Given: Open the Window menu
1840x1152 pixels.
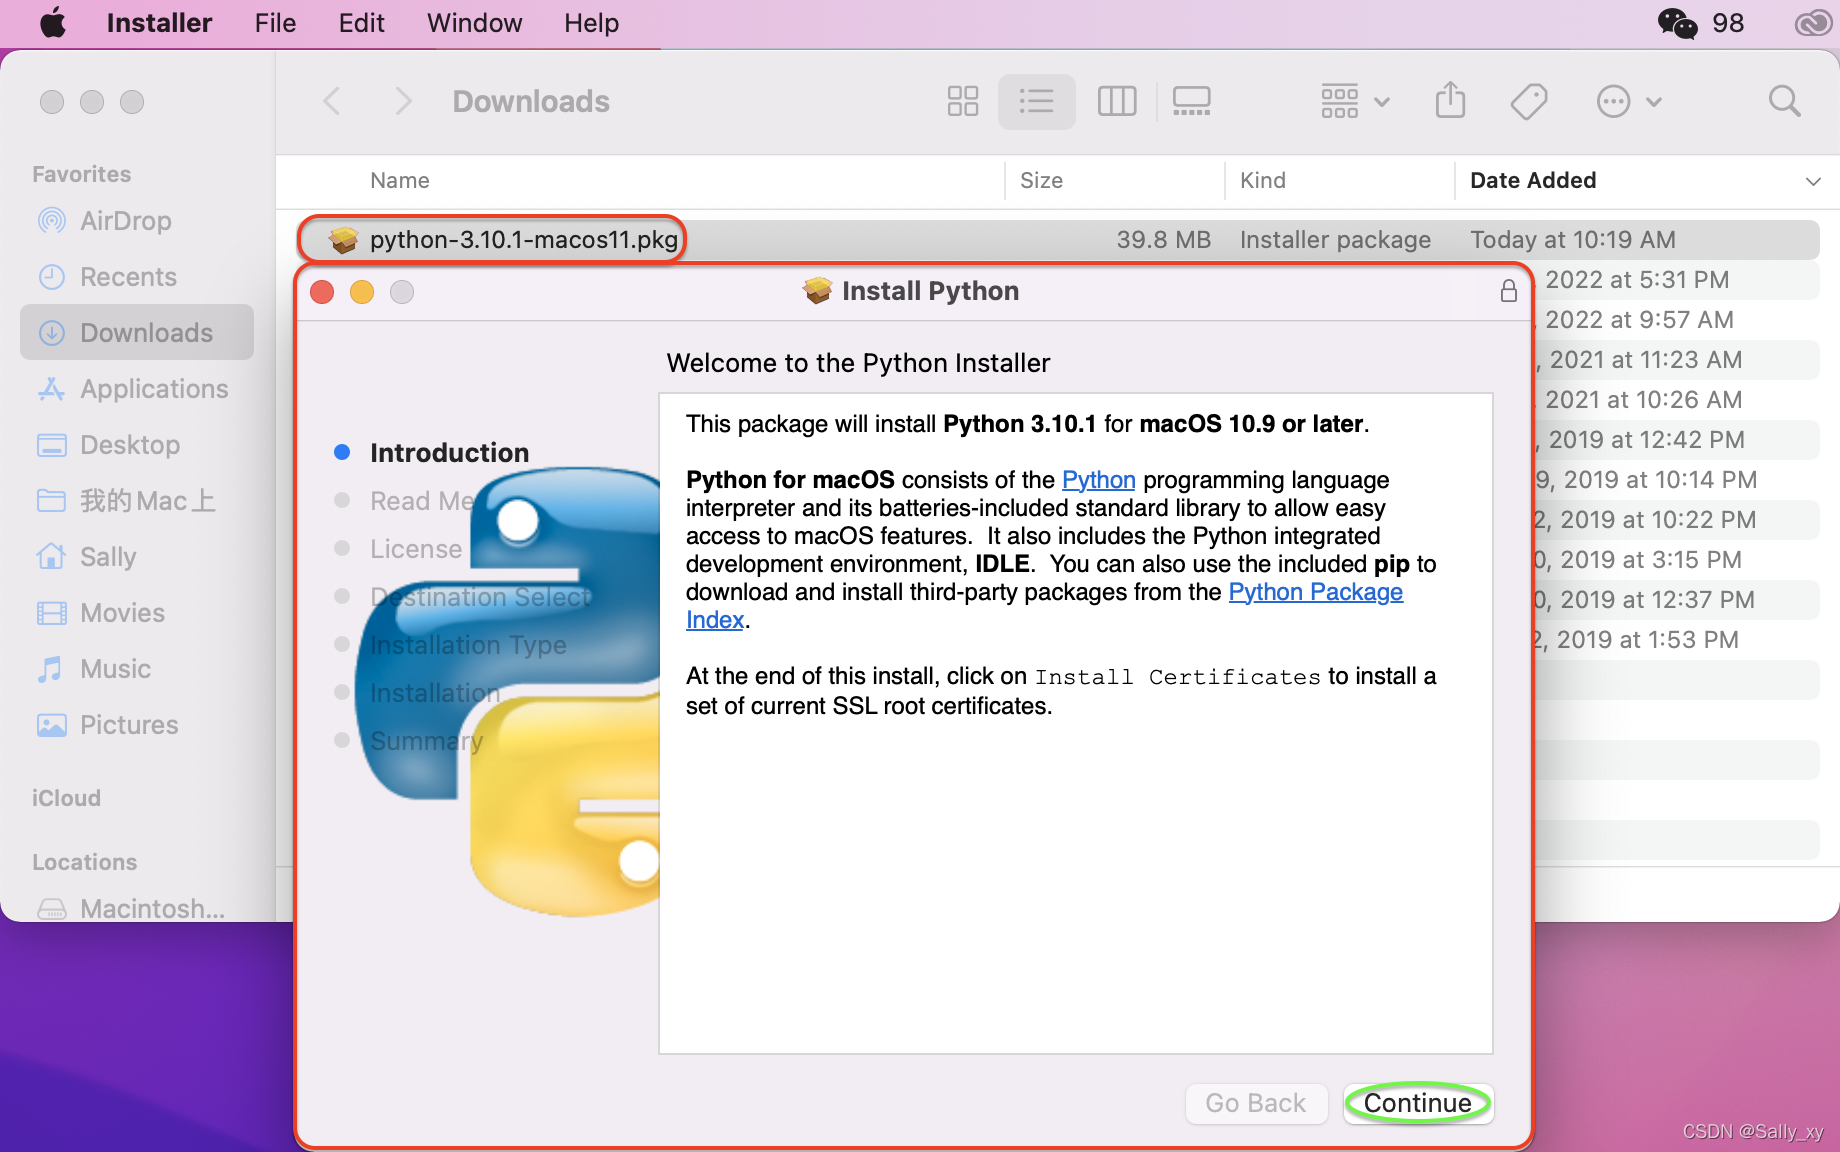Looking at the screenshot, I should point(474,22).
